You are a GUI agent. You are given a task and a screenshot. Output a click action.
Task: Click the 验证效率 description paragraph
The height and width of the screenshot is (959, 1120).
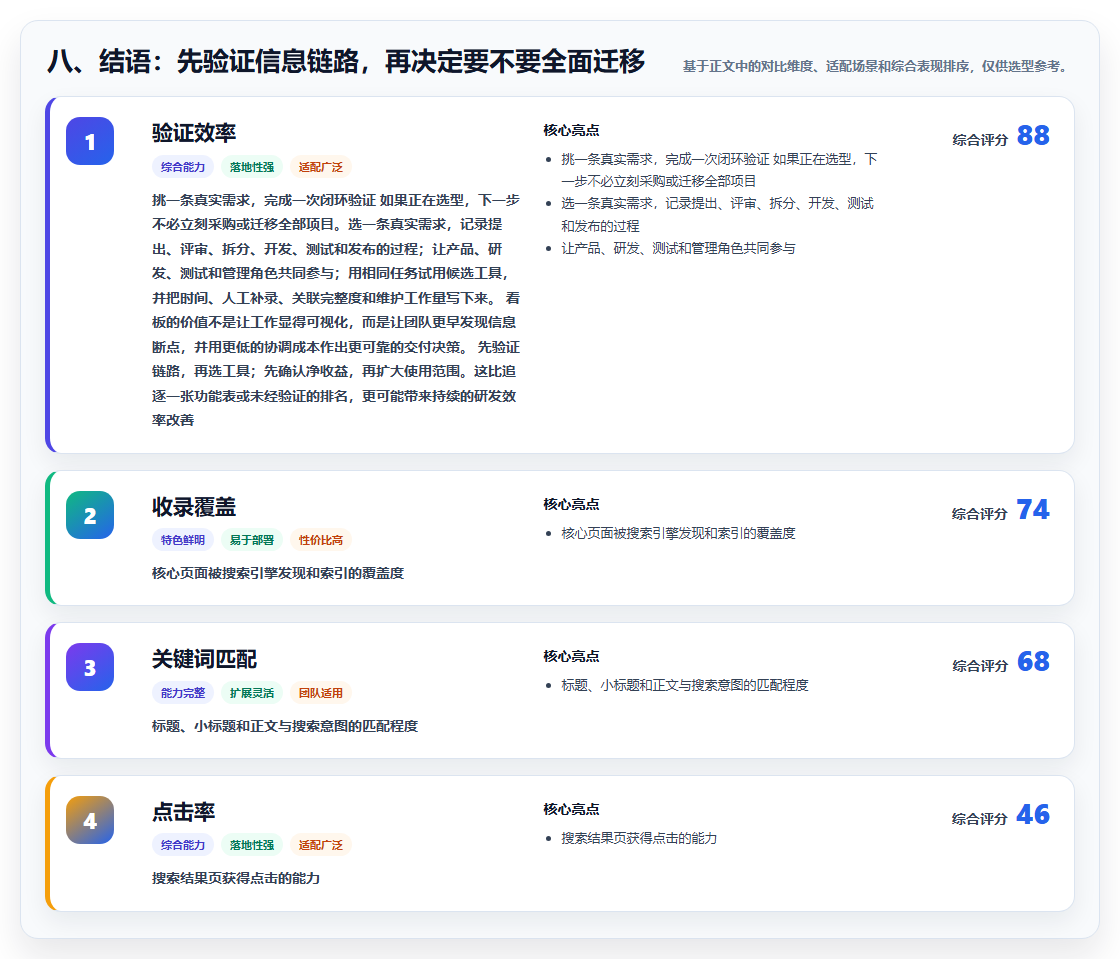click(x=336, y=310)
